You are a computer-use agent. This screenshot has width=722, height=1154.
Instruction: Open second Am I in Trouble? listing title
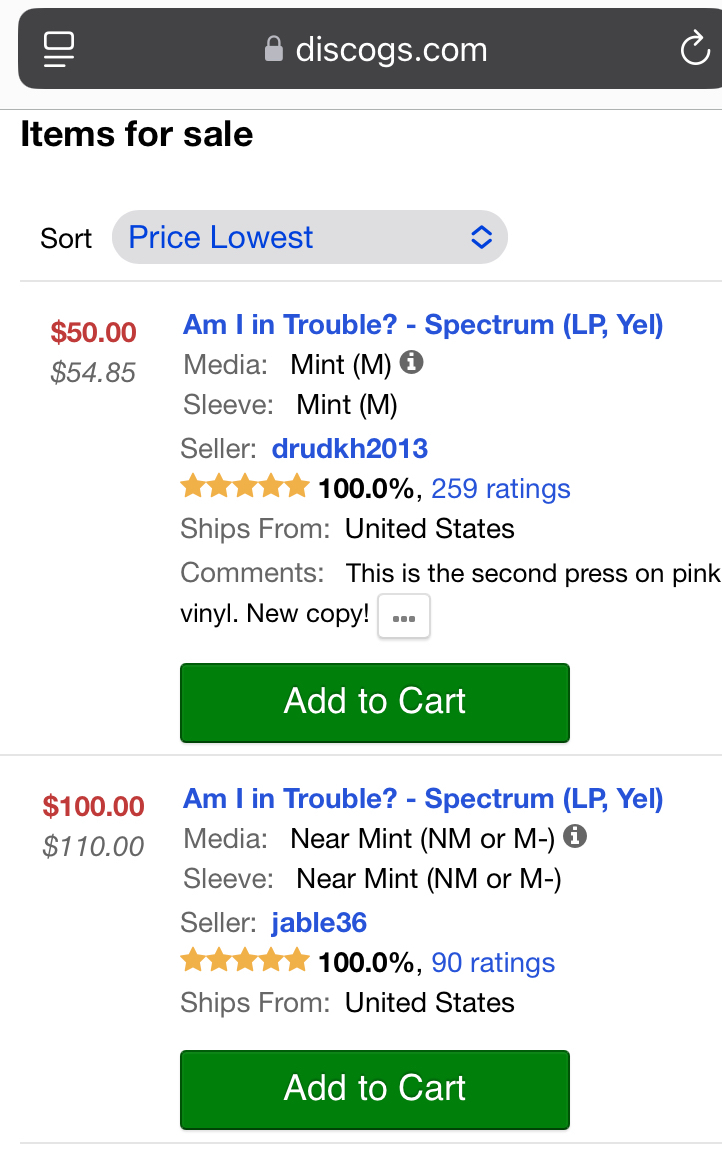point(423,799)
